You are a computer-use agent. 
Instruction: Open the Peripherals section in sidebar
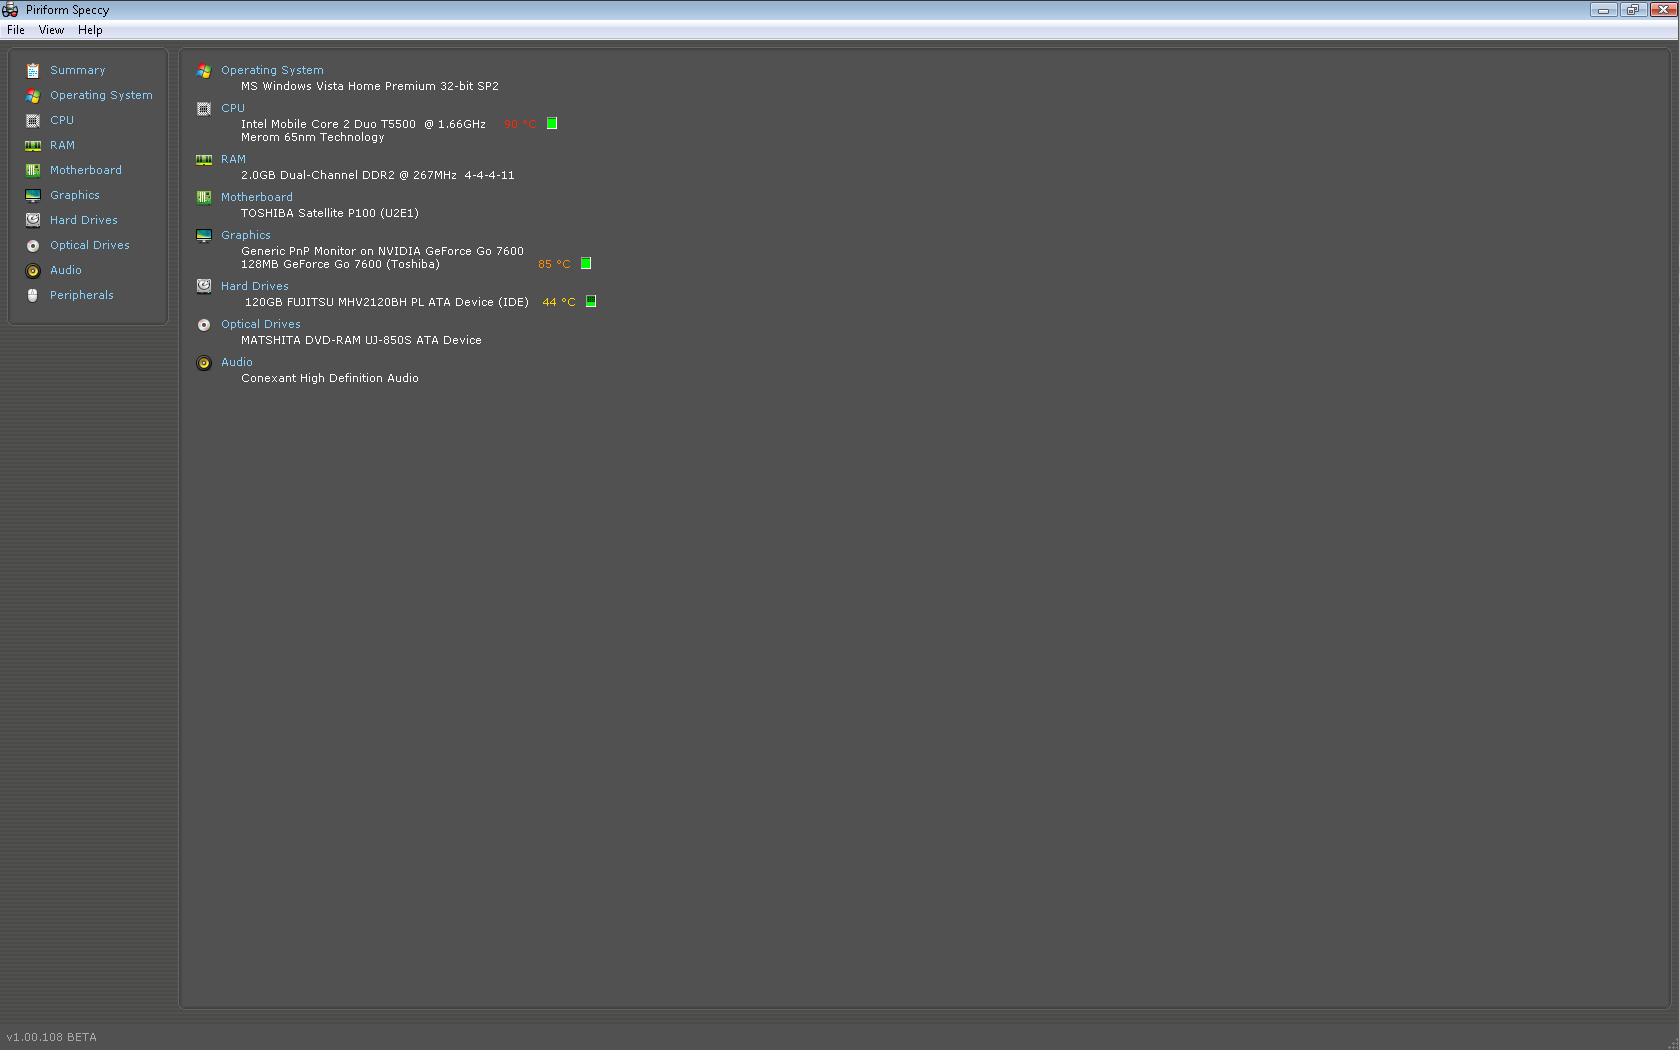82,295
